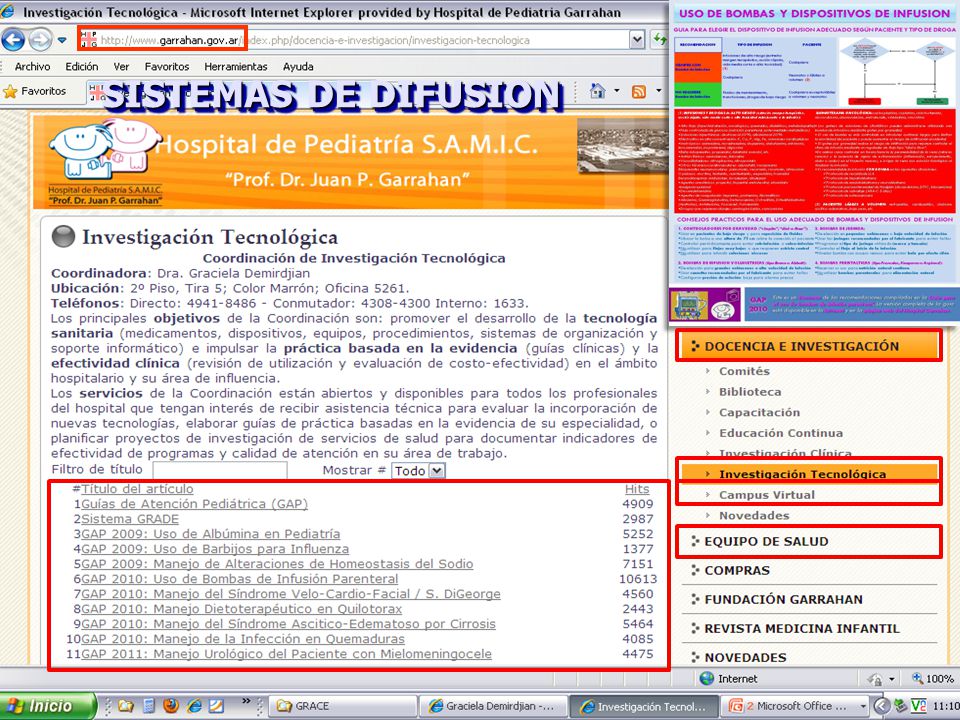Open GAP 2011 Mielomeningocele article link
This screenshot has height=720, width=960.
coord(286,654)
